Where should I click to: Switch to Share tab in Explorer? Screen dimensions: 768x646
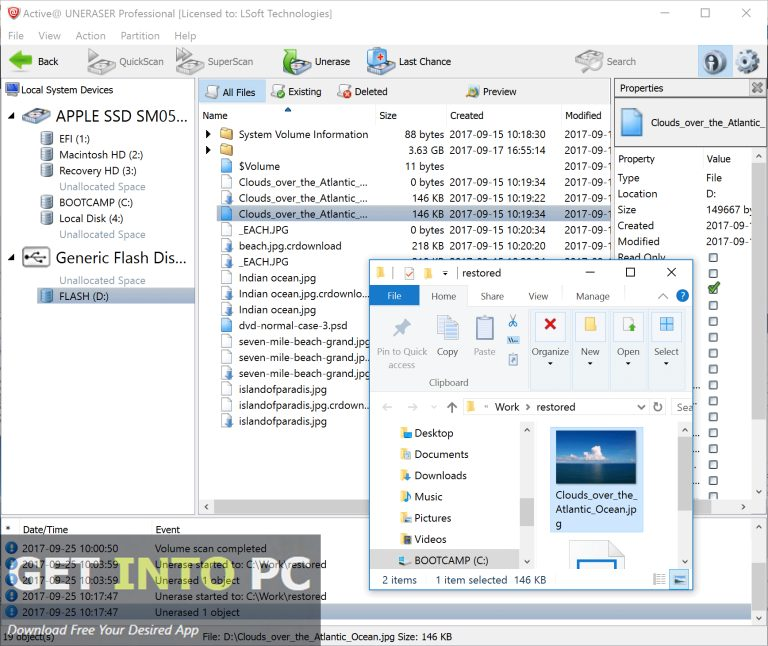point(492,296)
